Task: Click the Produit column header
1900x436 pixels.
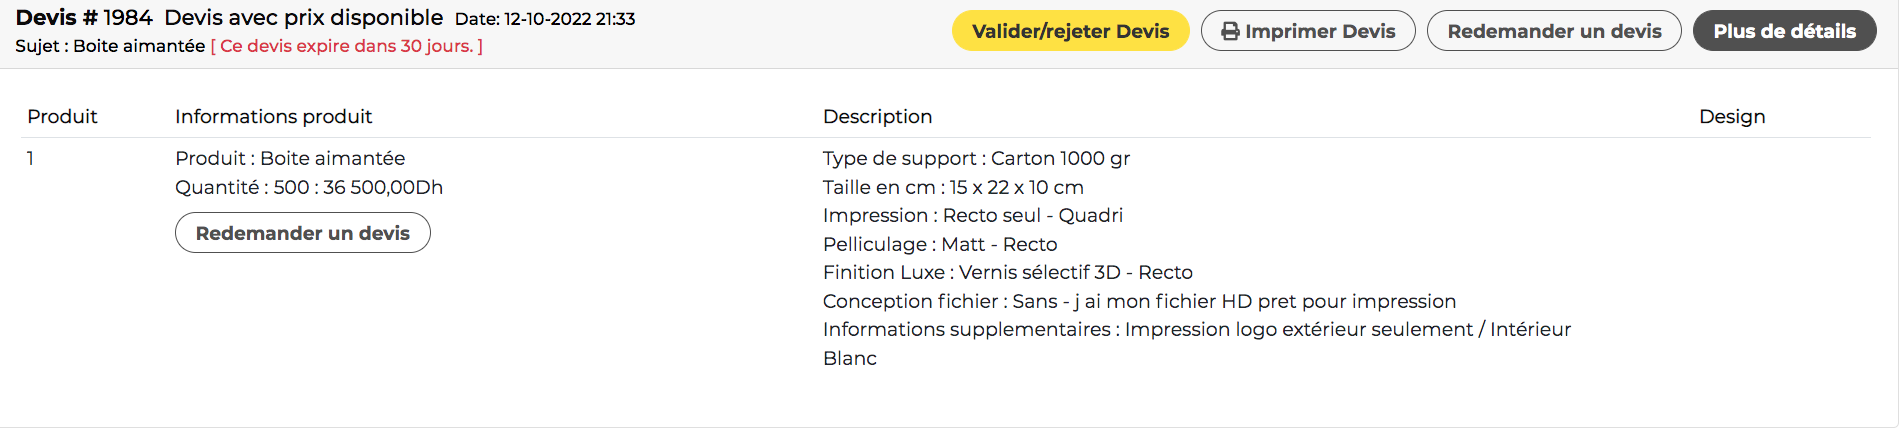Action: [62, 117]
